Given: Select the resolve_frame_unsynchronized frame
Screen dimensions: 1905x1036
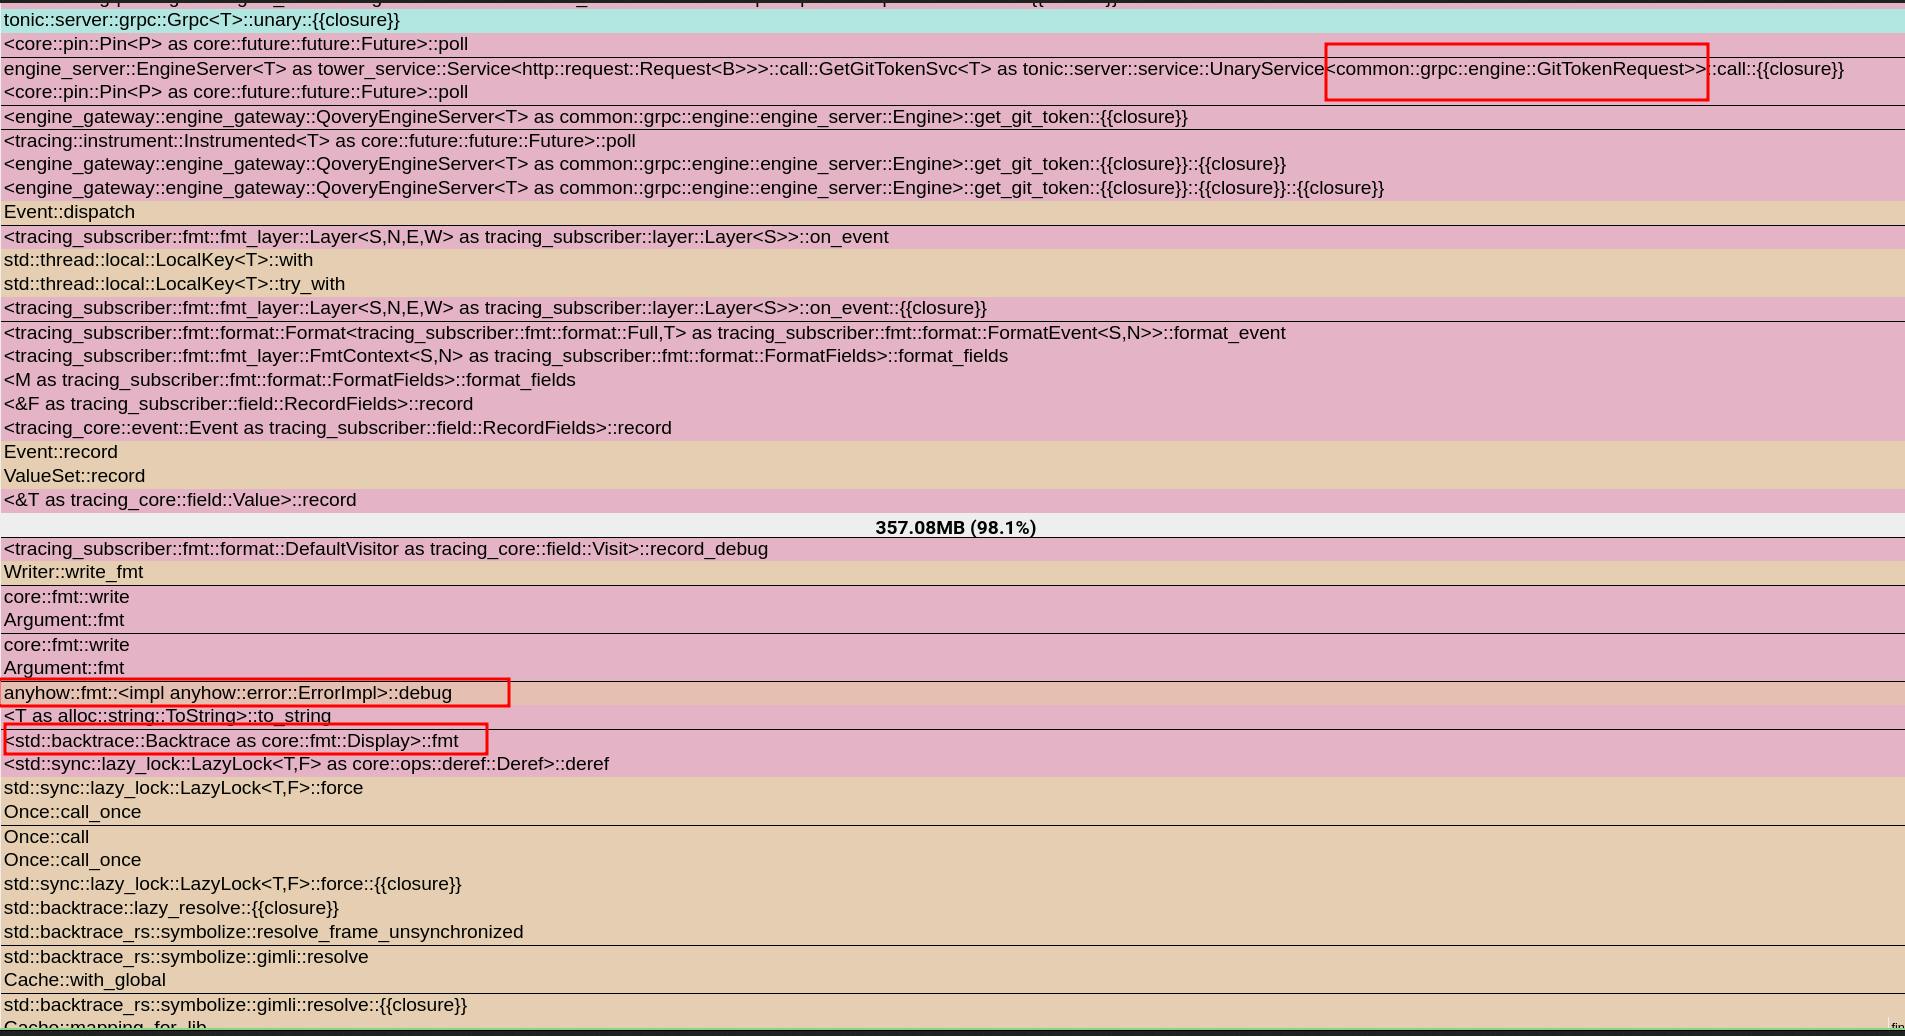Looking at the screenshot, I should coord(952,932).
